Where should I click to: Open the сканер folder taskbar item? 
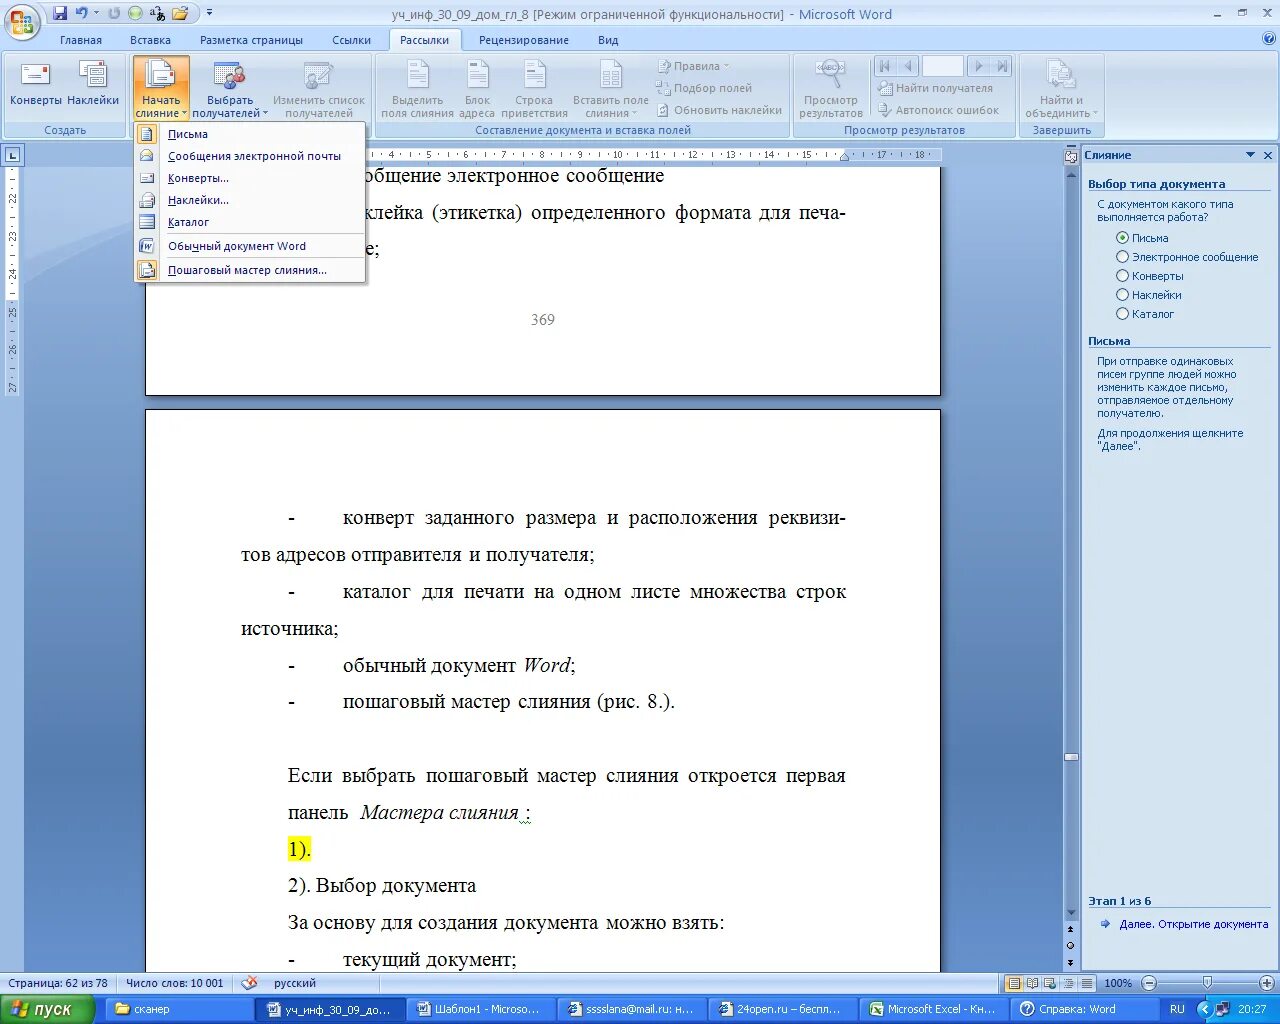tap(177, 1009)
